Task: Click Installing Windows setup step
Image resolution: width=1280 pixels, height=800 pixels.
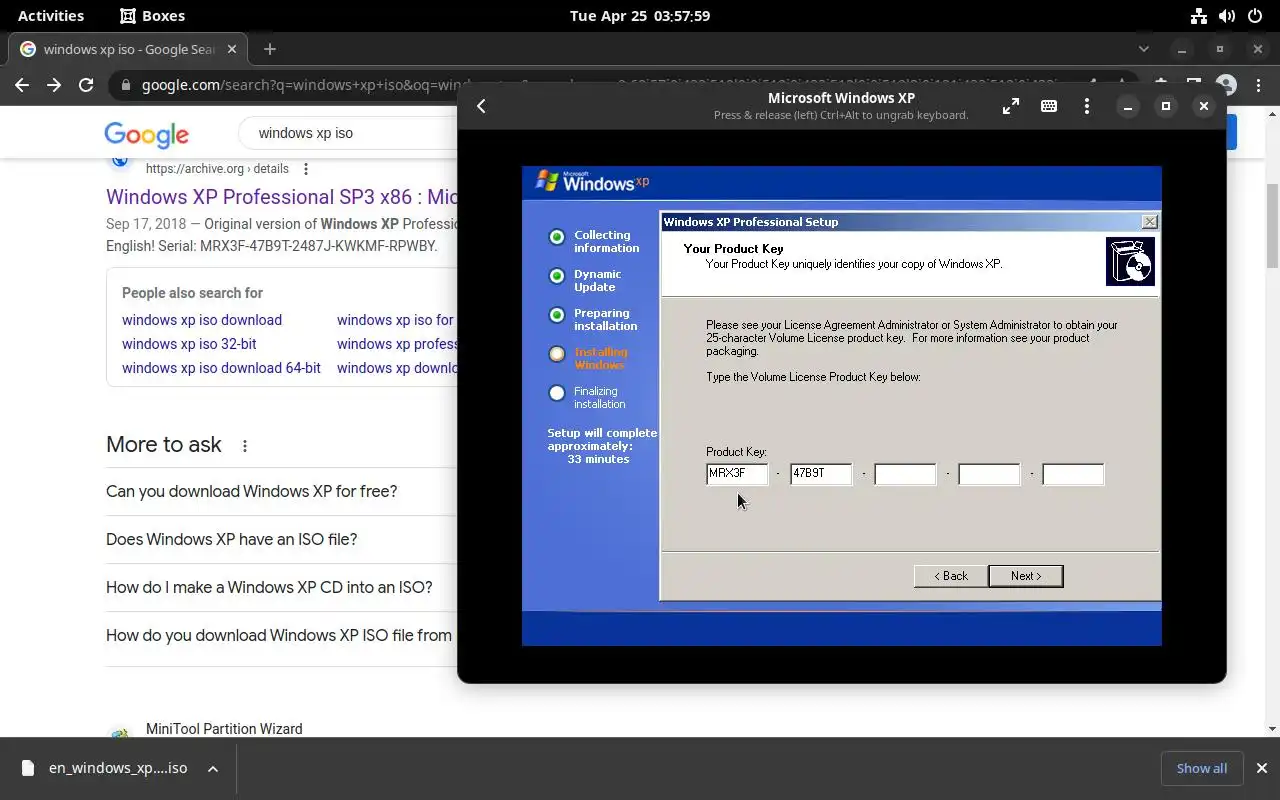Action: [589, 359]
